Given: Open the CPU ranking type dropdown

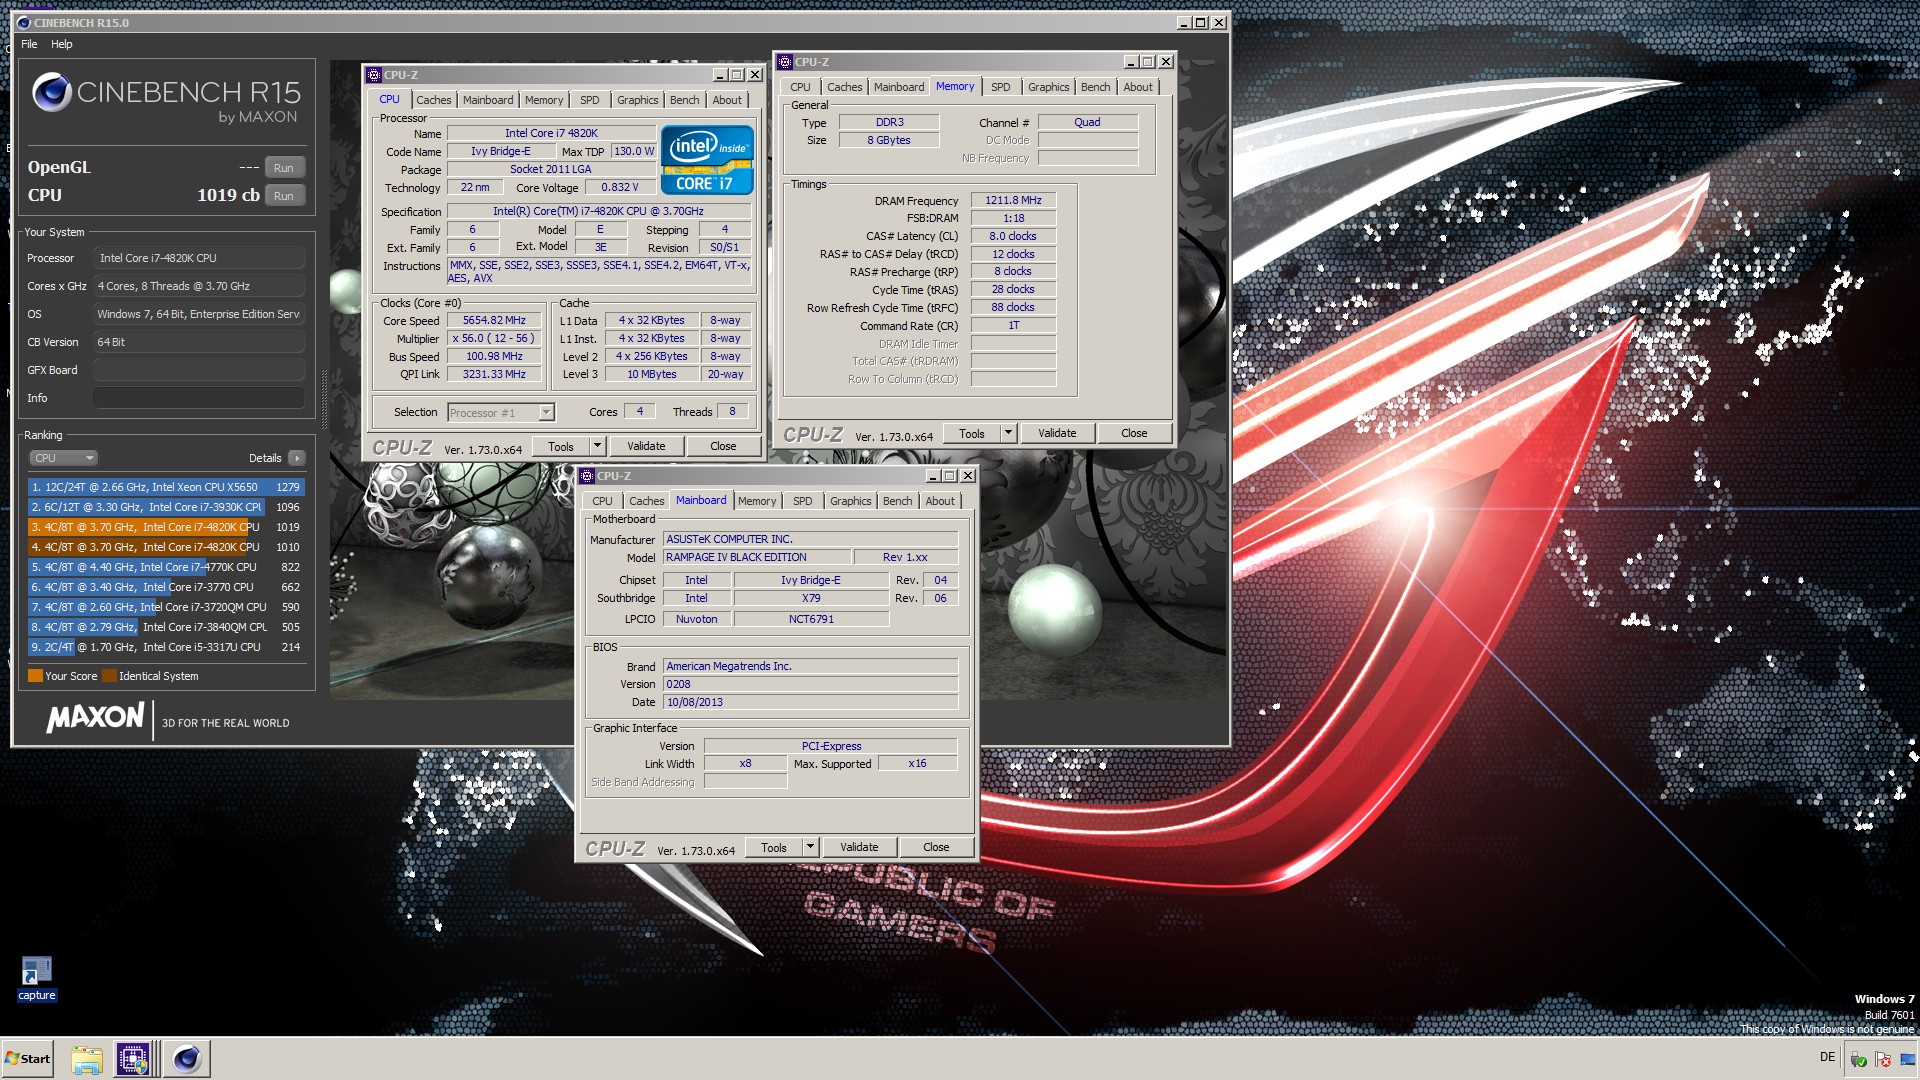Looking at the screenshot, I should (x=63, y=458).
